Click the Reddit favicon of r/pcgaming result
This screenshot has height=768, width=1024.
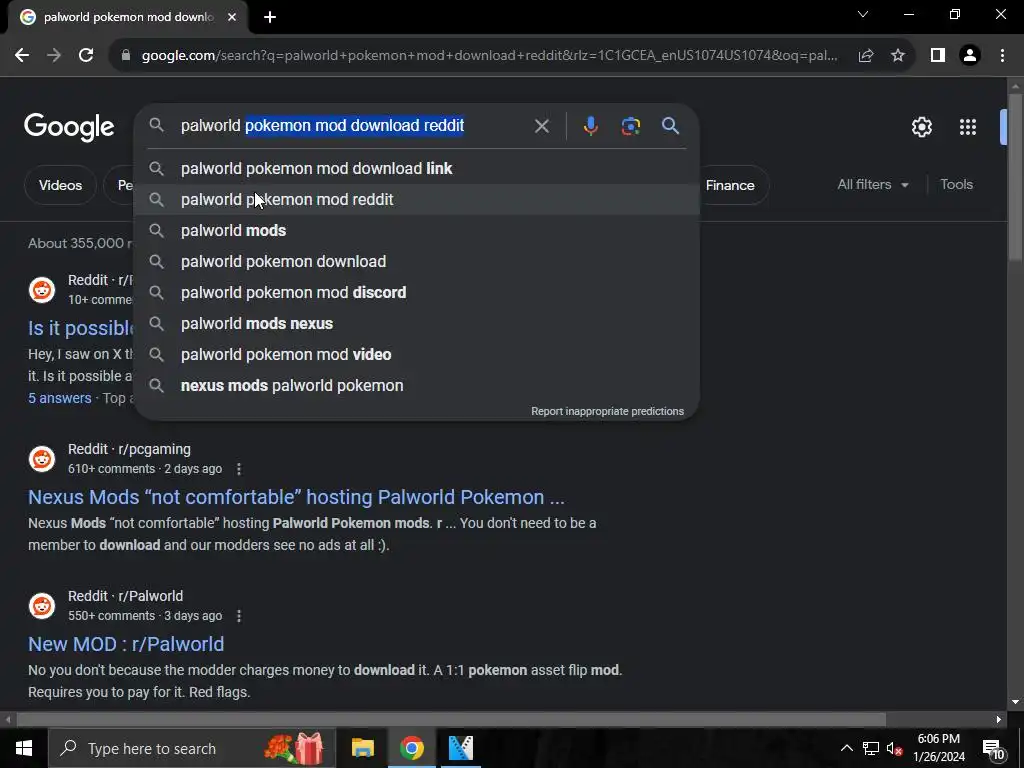click(x=42, y=458)
